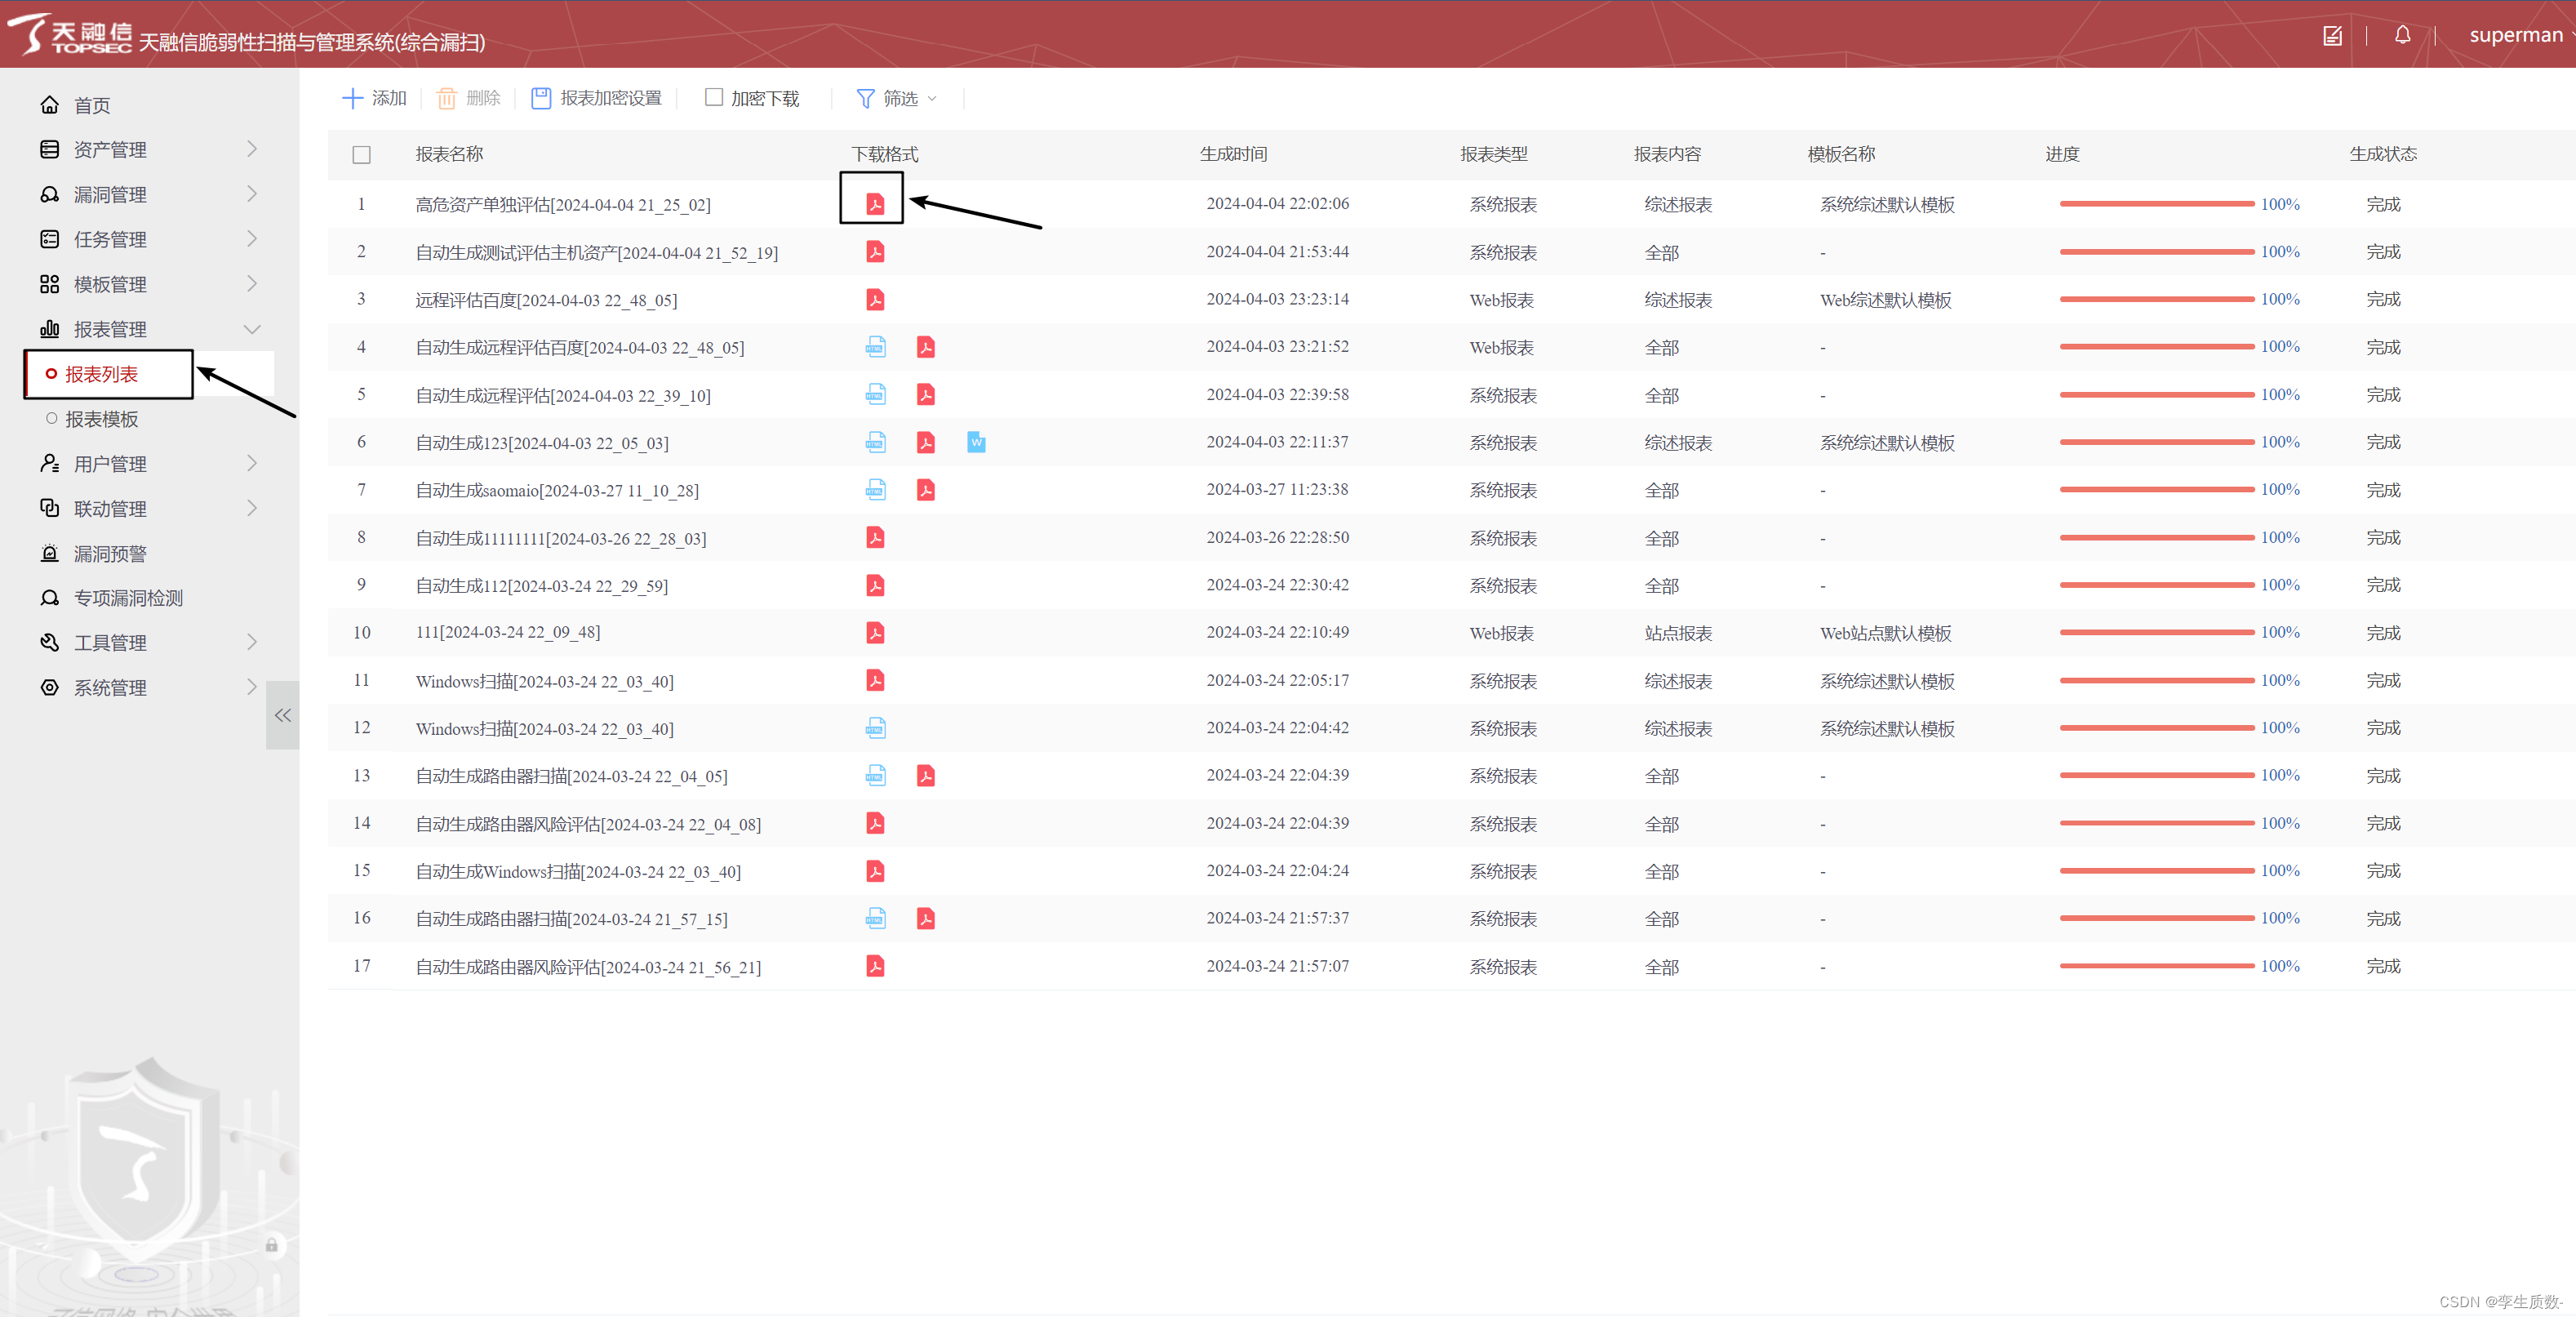
Task: Open the 筛选 filter dropdown
Action: click(898, 98)
